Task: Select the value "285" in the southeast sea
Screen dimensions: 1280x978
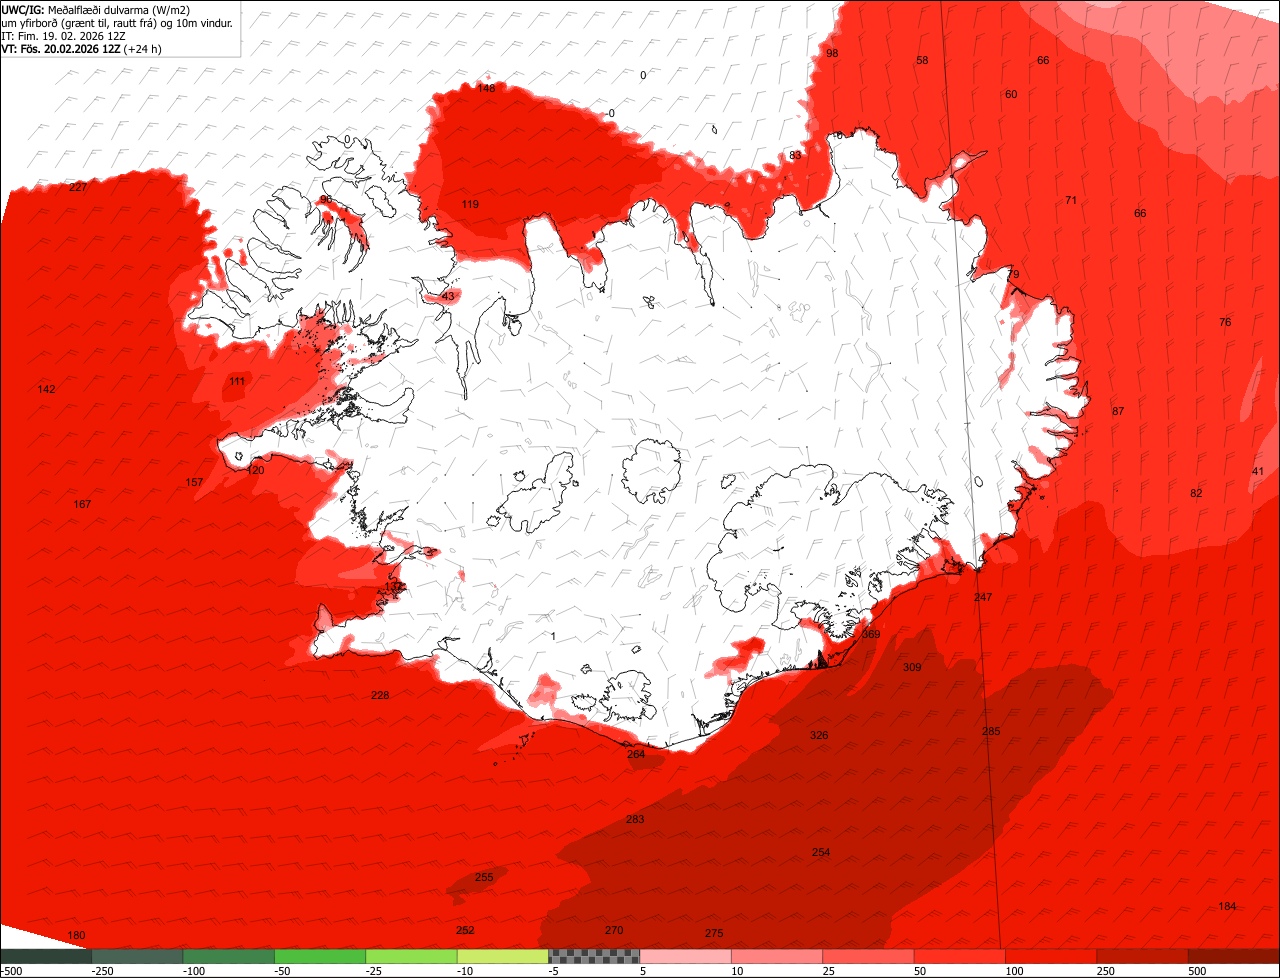Action: [991, 731]
